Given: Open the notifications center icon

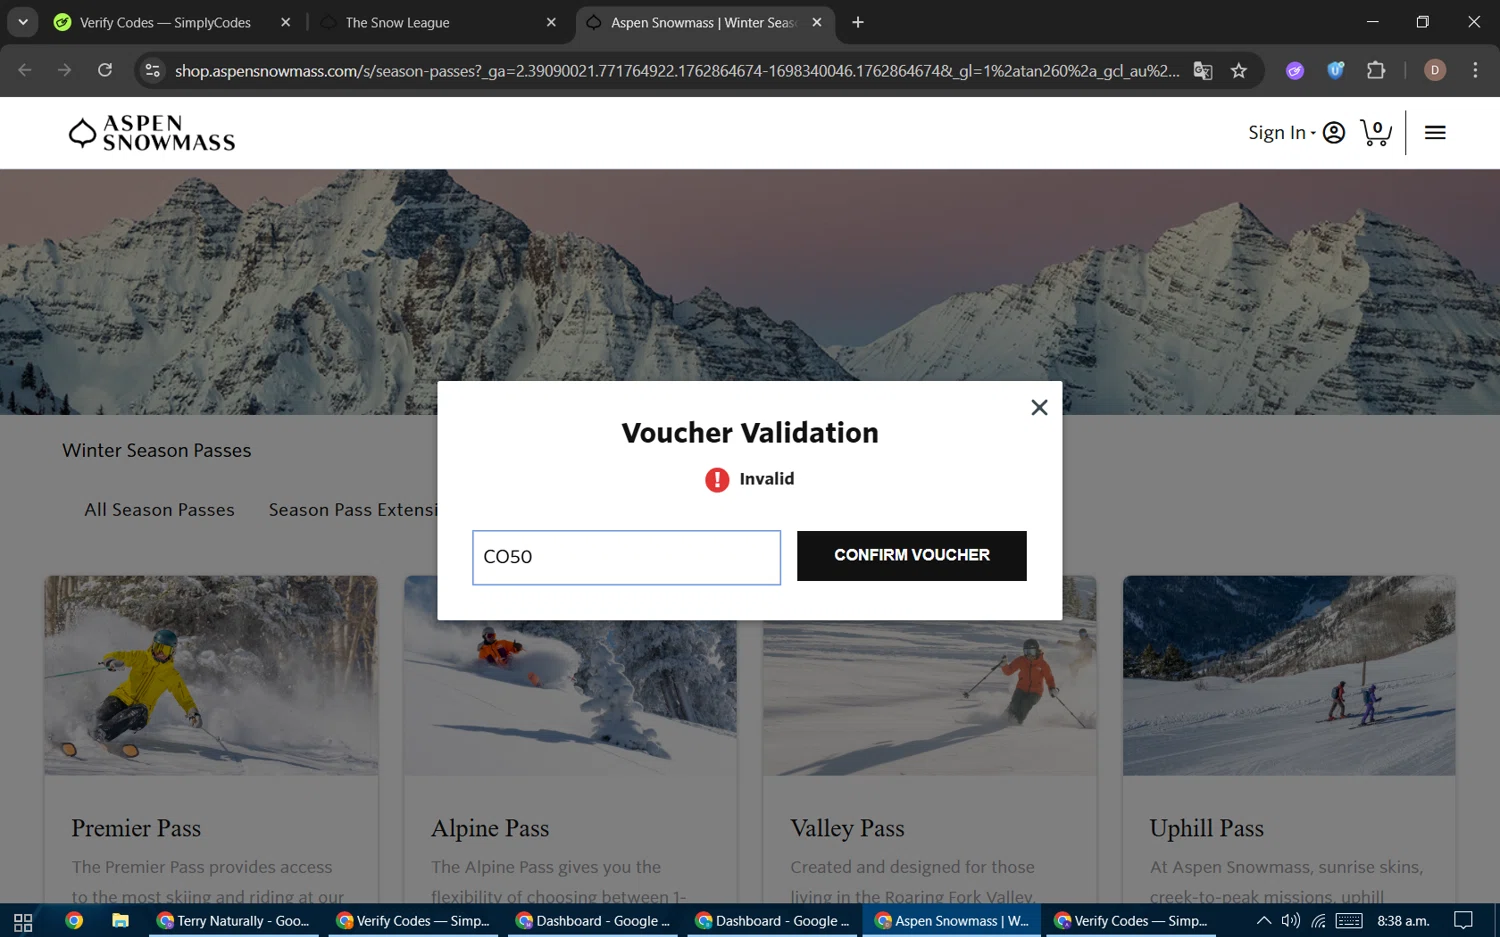Looking at the screenshot, I should coord(1464,921).
